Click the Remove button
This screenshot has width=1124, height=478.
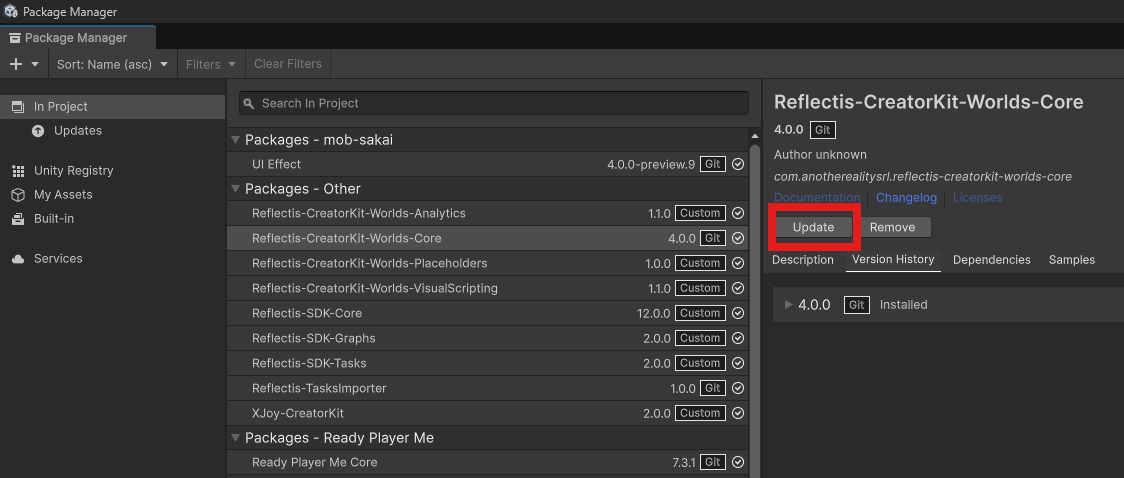coord(892,227)
